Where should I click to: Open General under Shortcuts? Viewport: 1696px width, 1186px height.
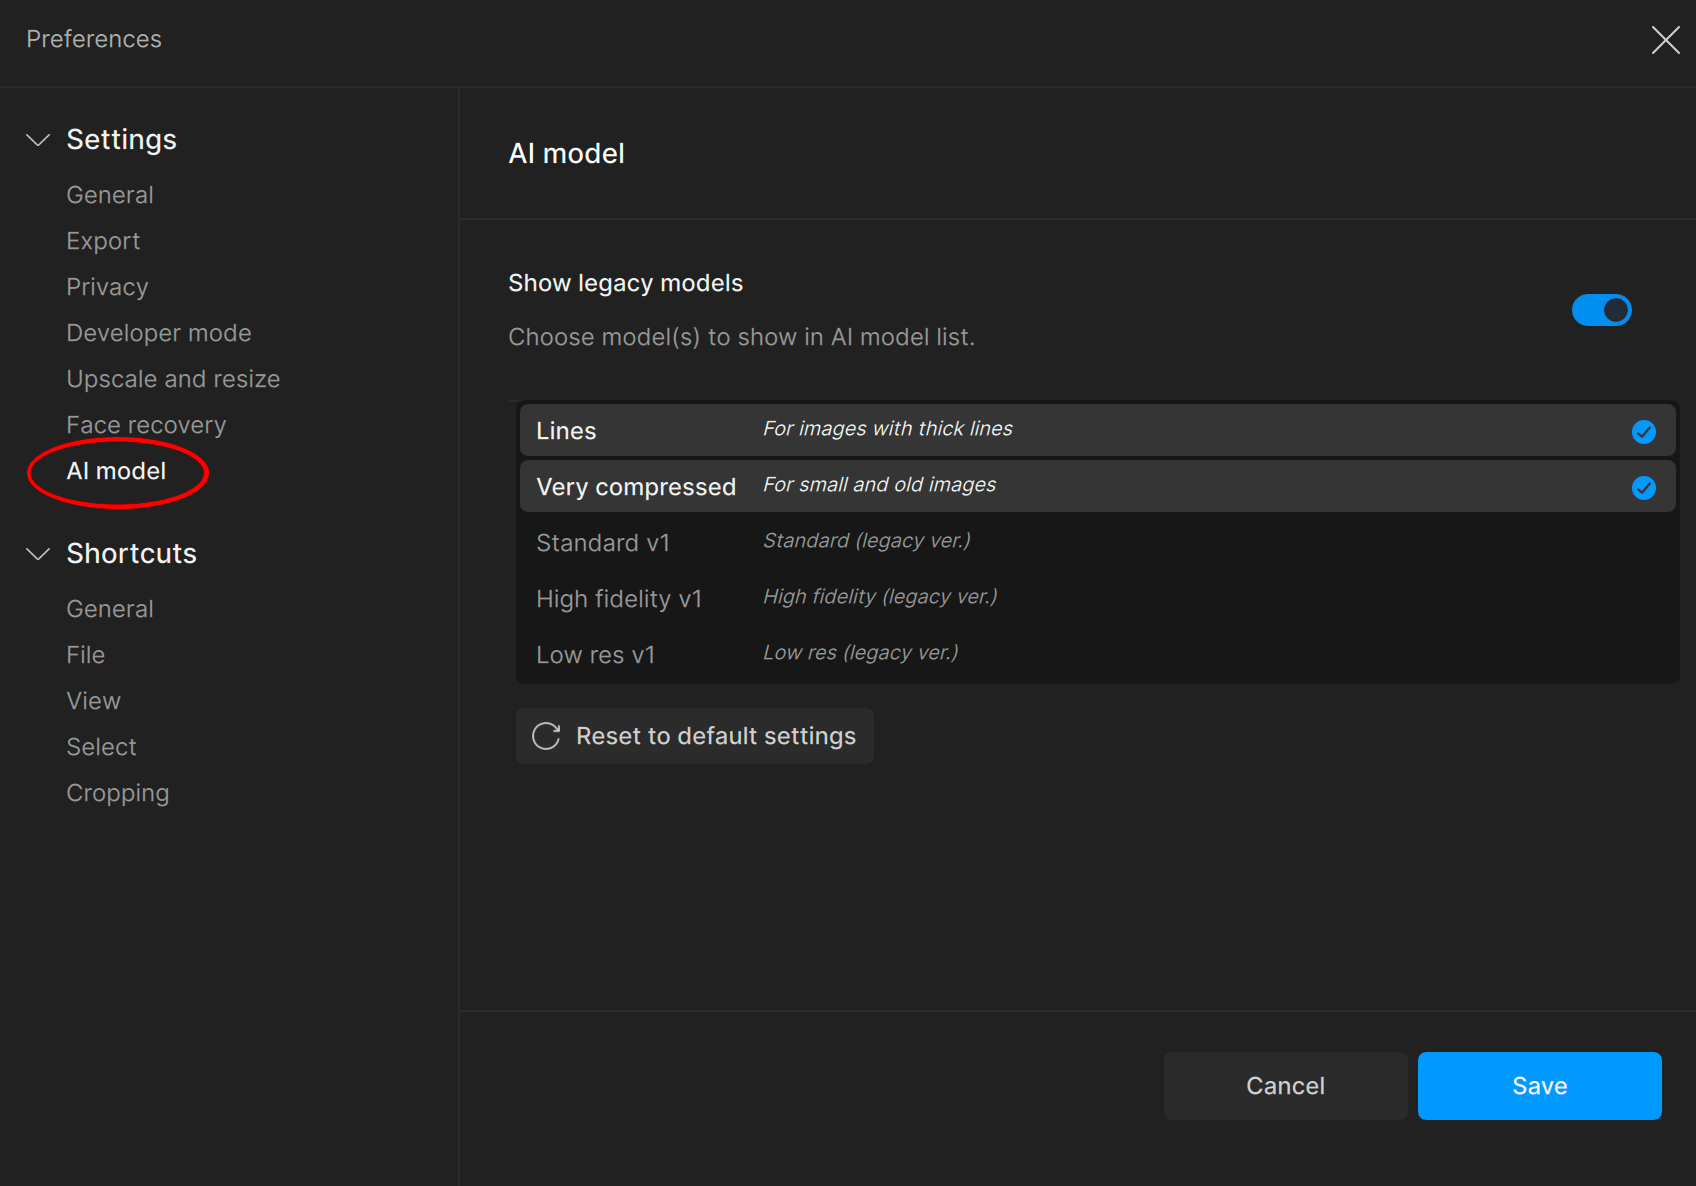(x=110, y=609)
